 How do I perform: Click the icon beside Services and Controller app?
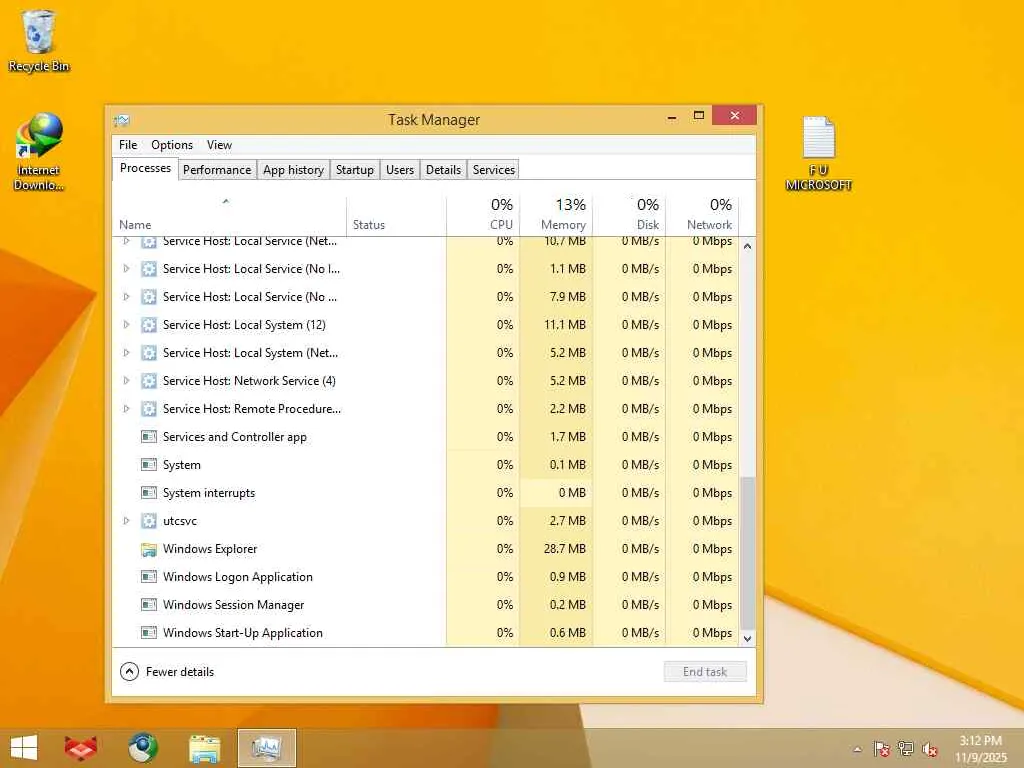(x=149, y=437)
